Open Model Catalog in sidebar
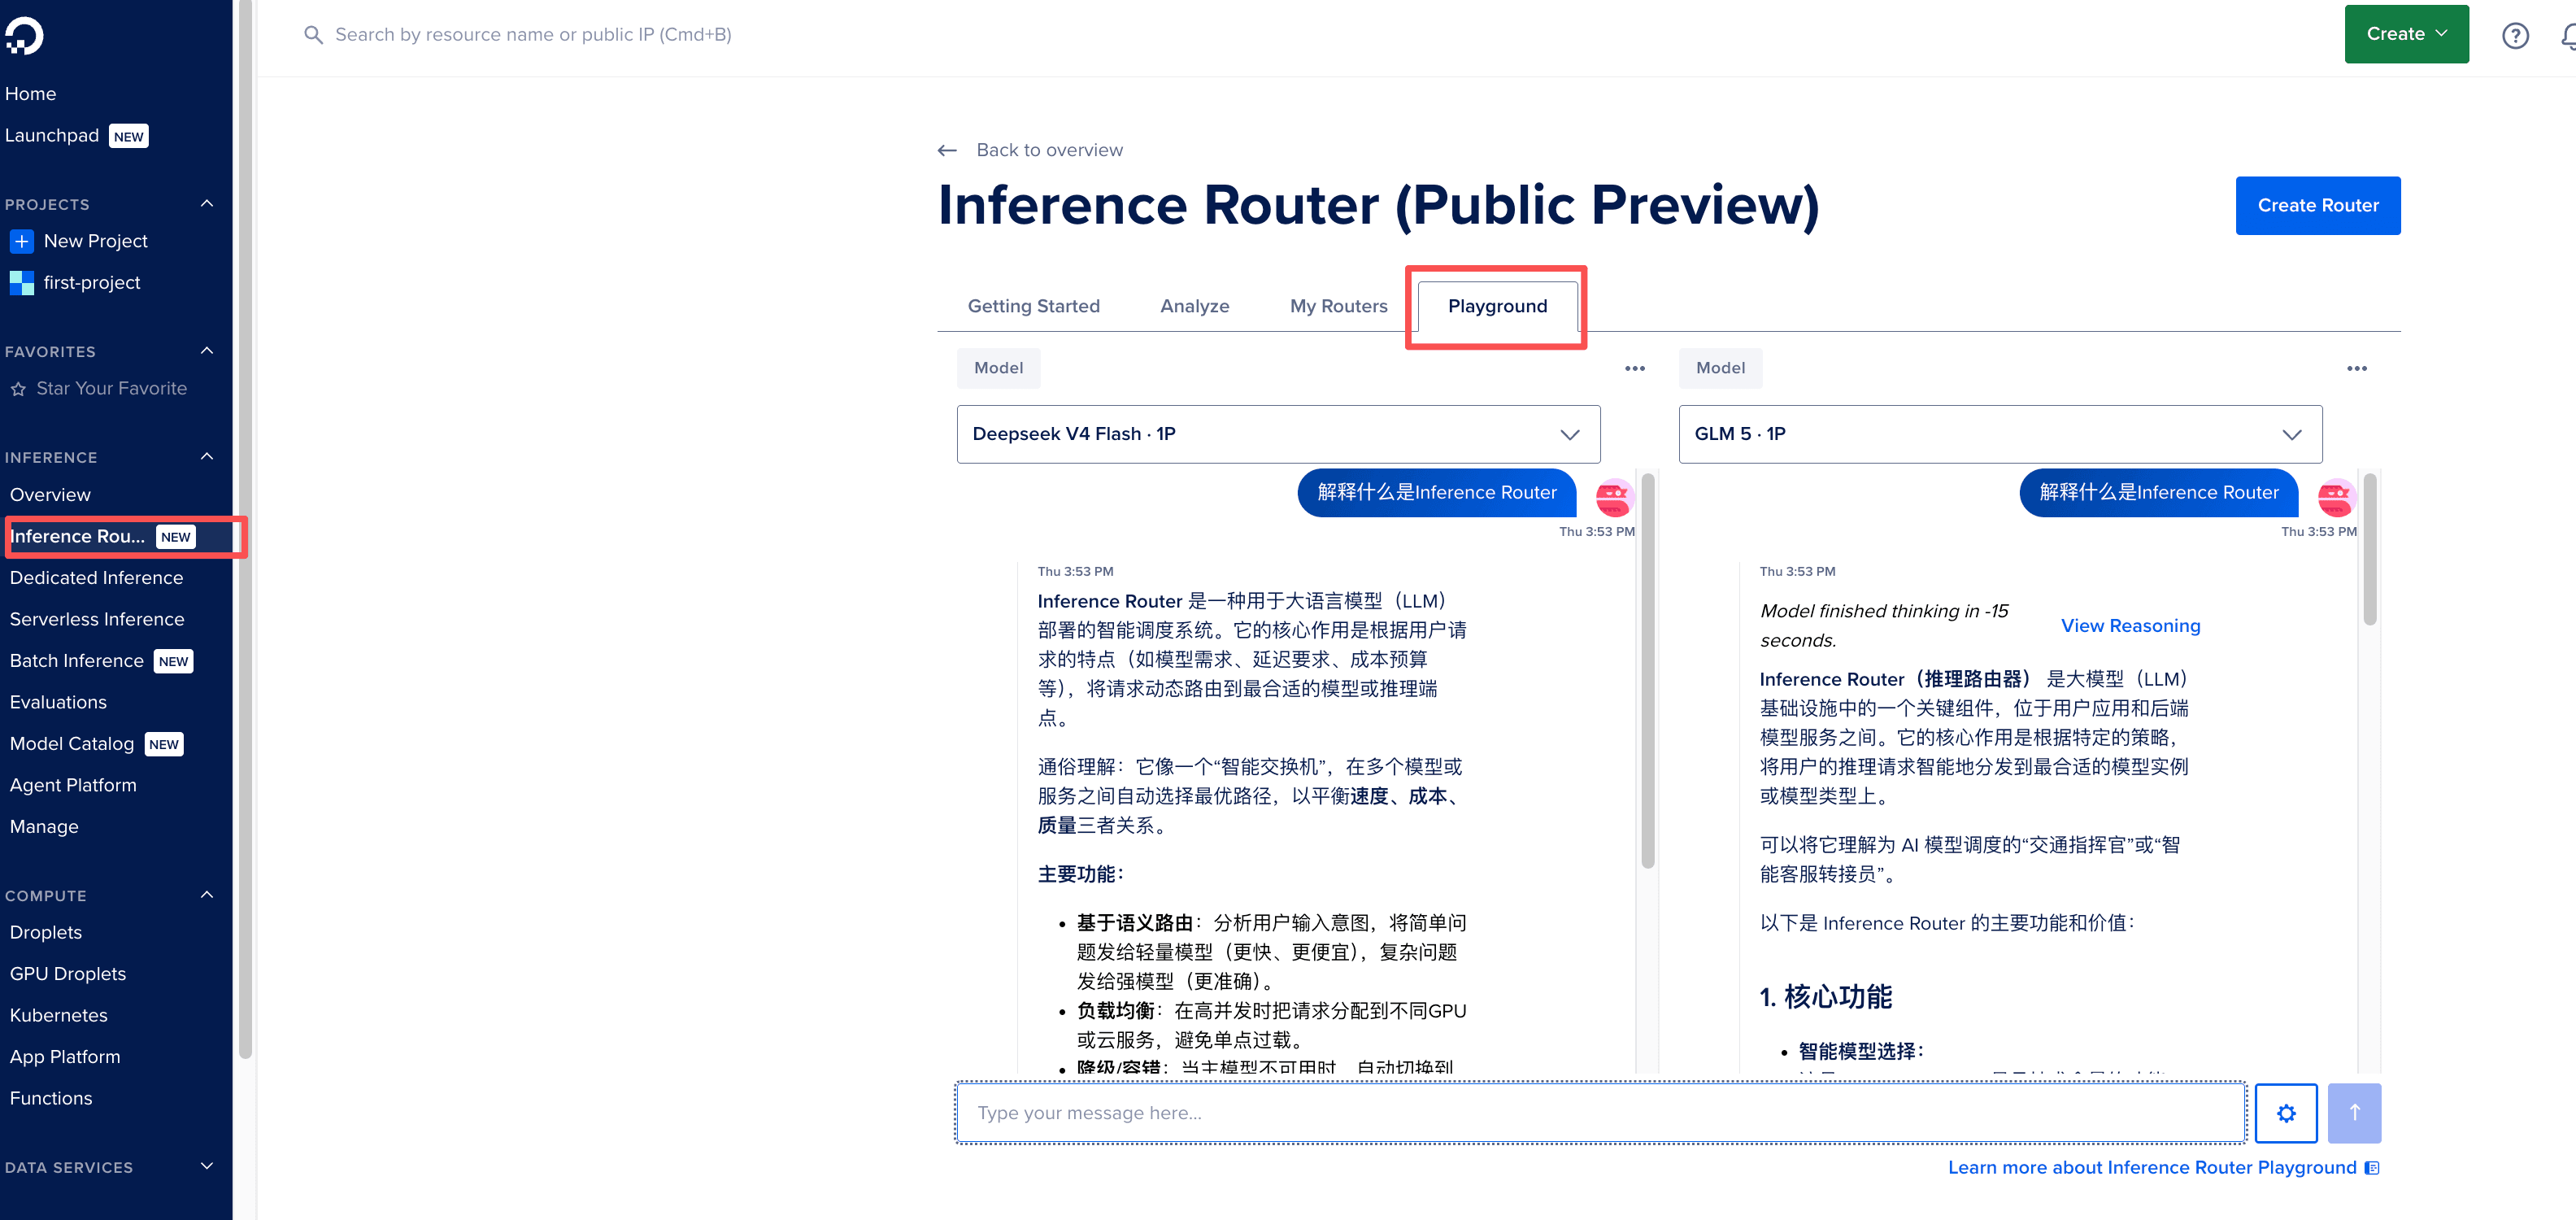2576x1220 pixels. [x=72, y=744]
